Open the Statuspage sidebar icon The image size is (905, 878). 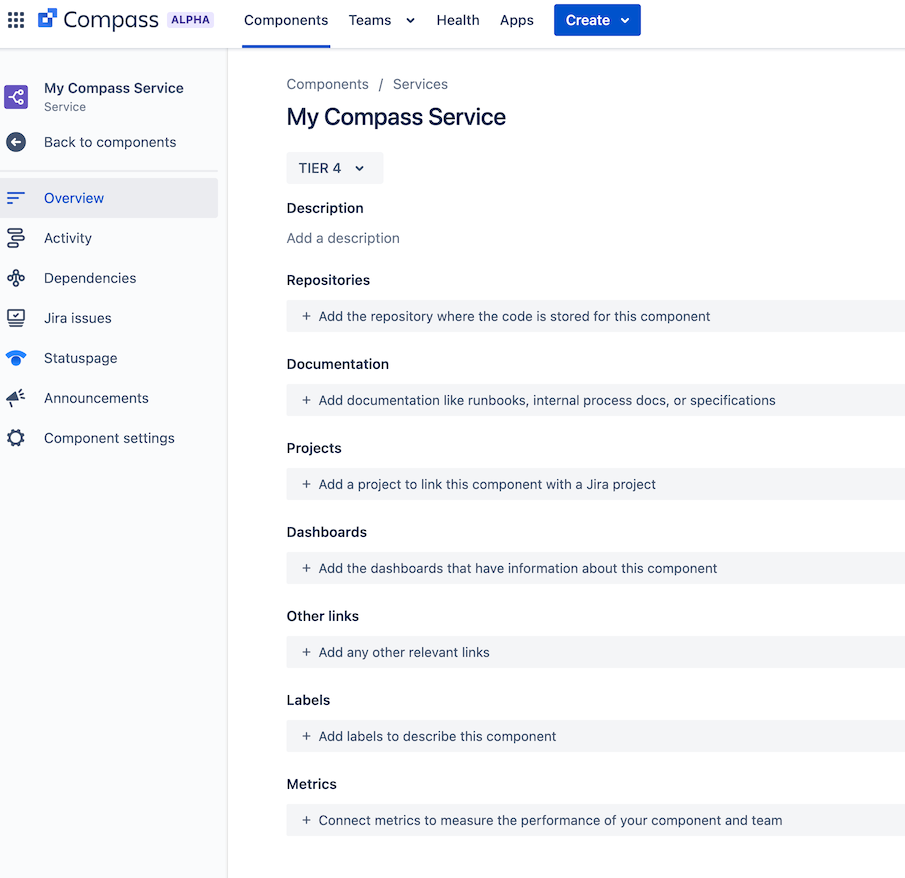[x=16, y=358]
